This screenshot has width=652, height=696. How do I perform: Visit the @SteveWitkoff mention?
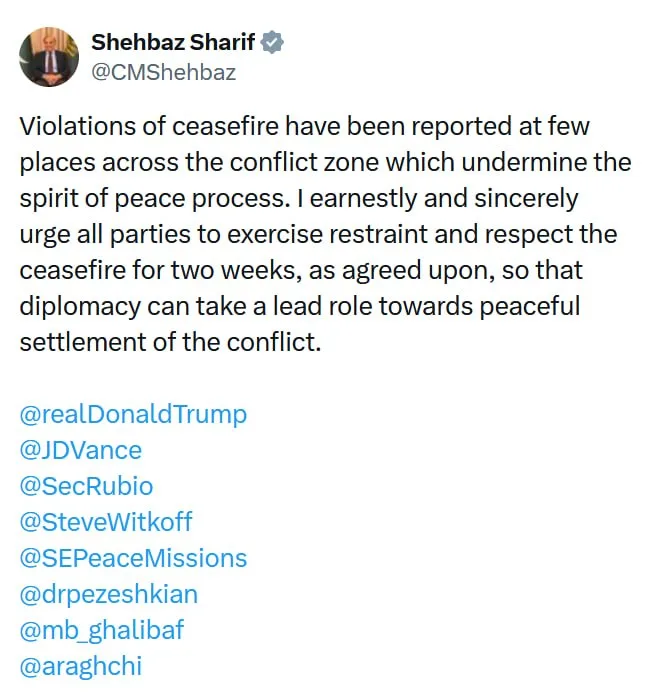(106, 522)
